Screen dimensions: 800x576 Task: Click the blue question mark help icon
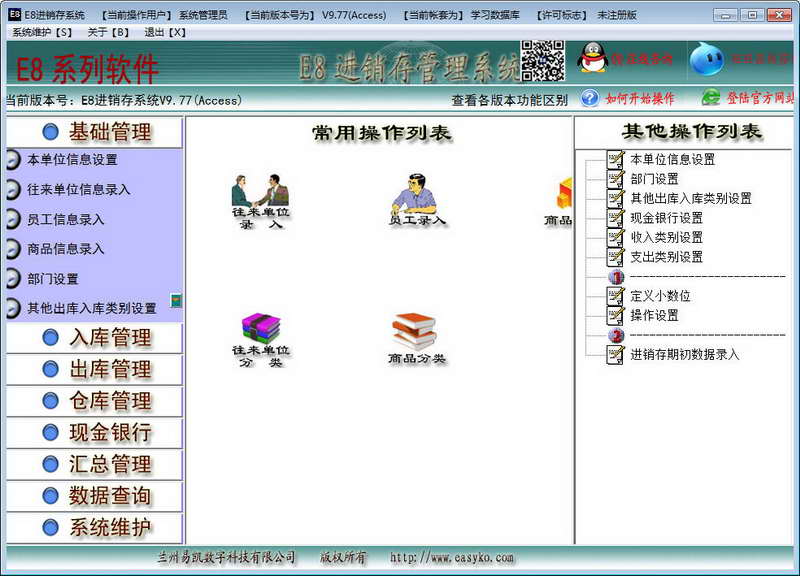pyautogui.click(x=590, y=98)
